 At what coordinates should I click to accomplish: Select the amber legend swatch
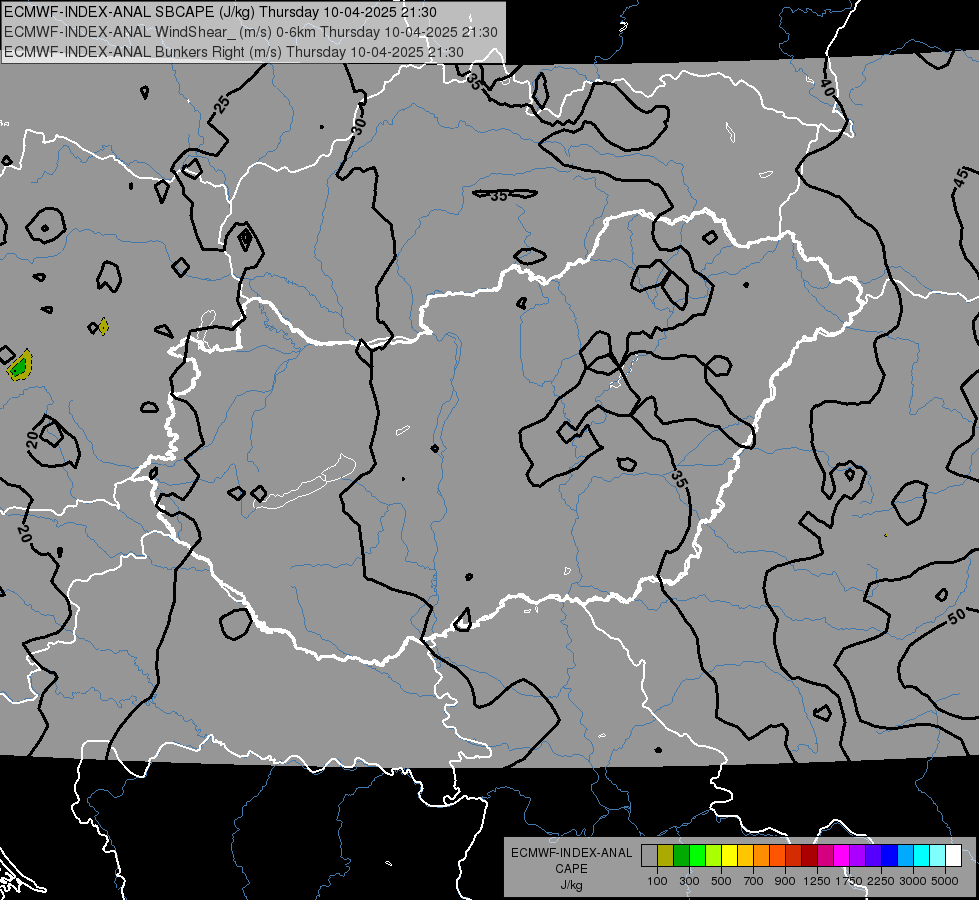[x=745, y=856]
